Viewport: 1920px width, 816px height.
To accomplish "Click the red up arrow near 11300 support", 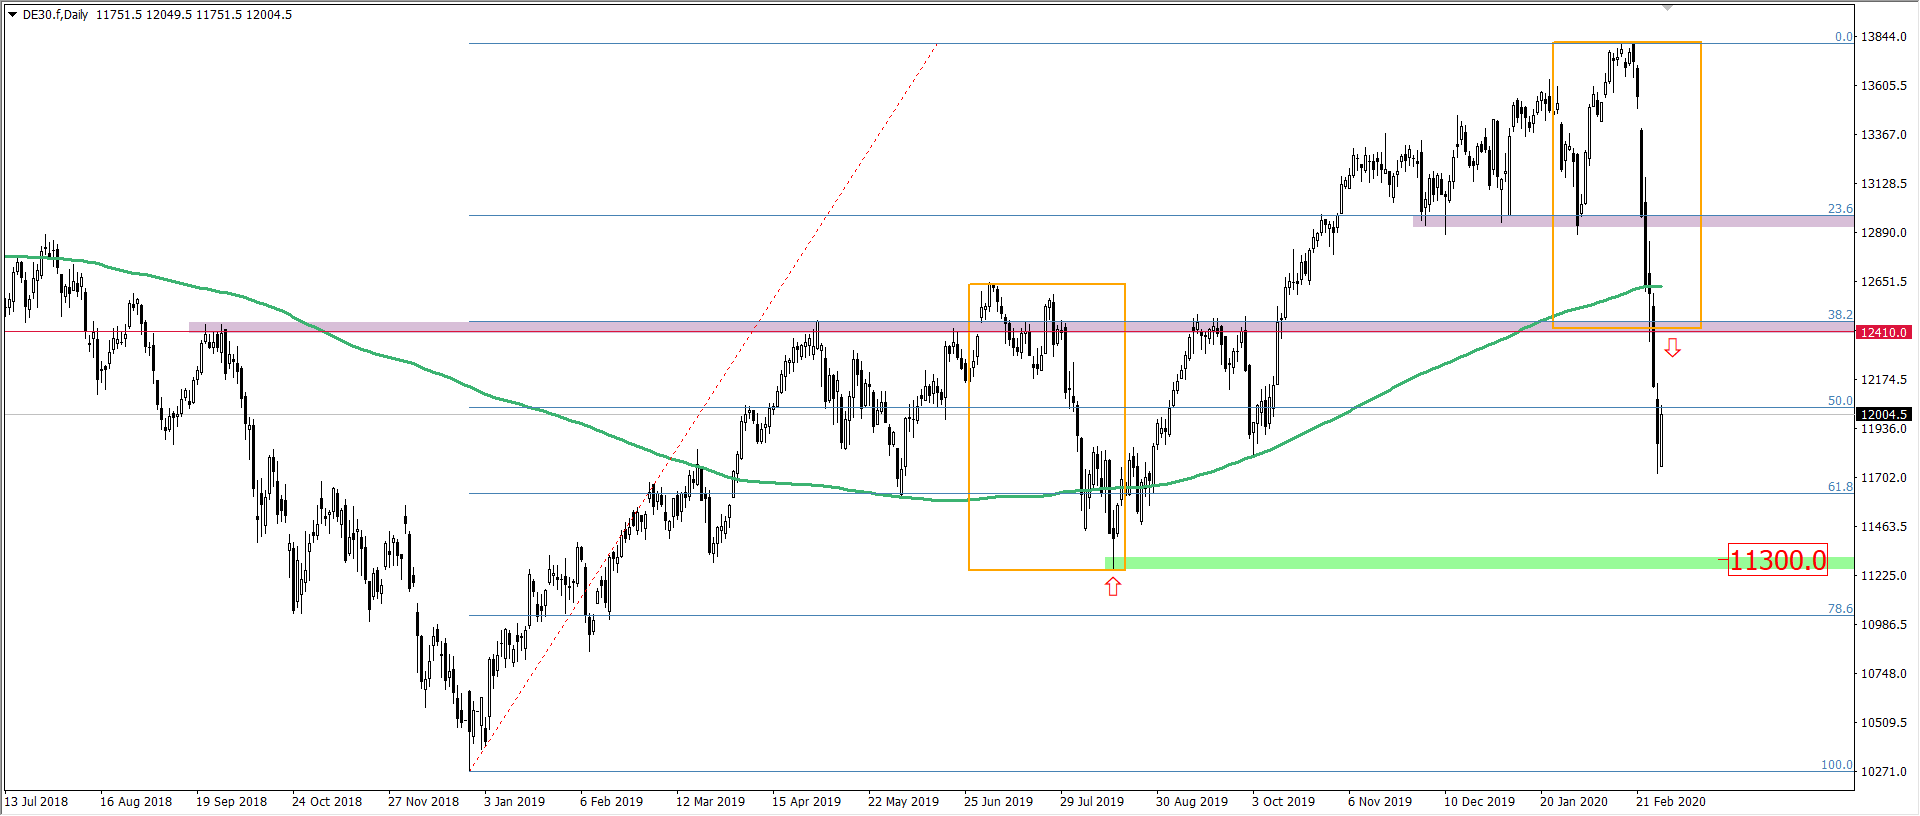I will pyautogui.click(x=1113, y=587).
